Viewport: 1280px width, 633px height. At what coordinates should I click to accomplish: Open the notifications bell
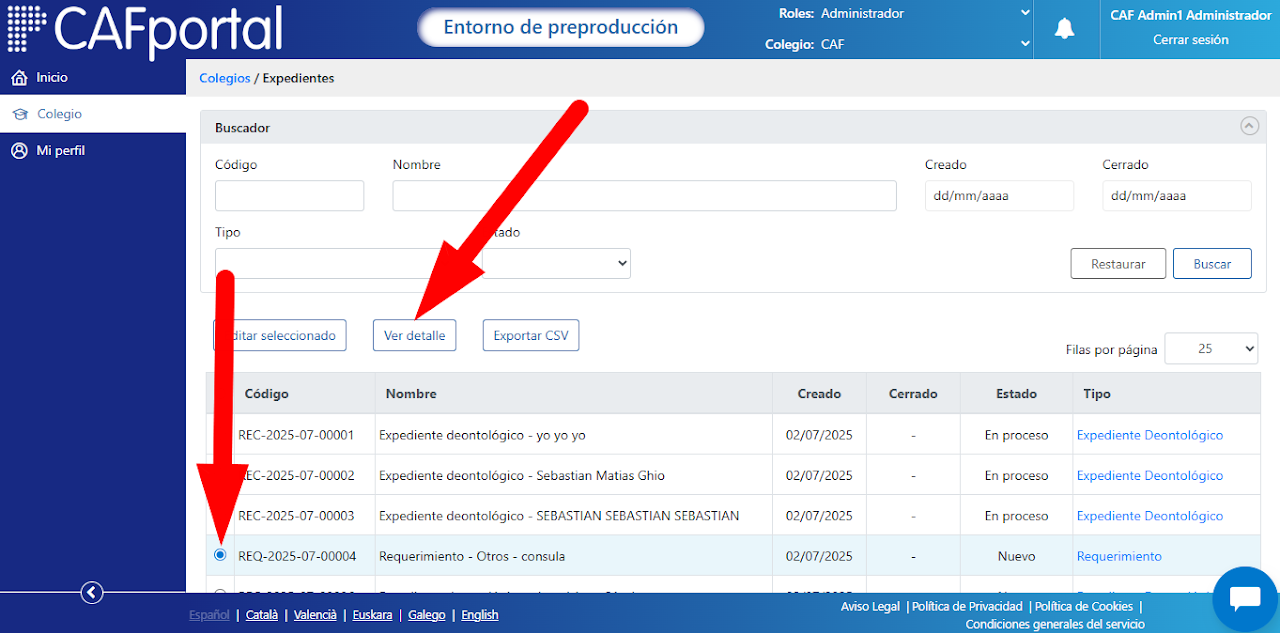[x=1064, y=29]
